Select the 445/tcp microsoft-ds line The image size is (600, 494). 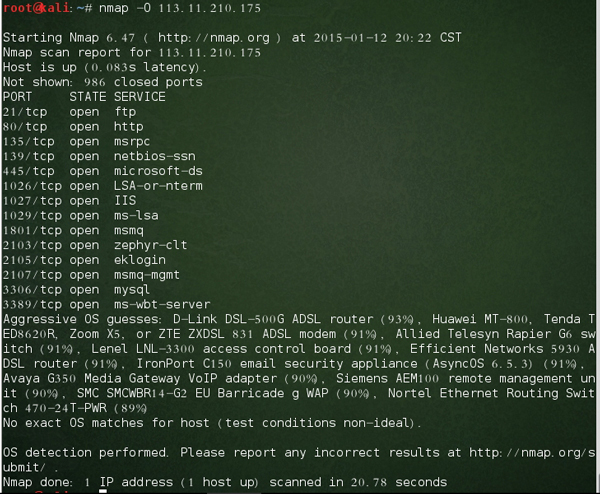[103, 171]
